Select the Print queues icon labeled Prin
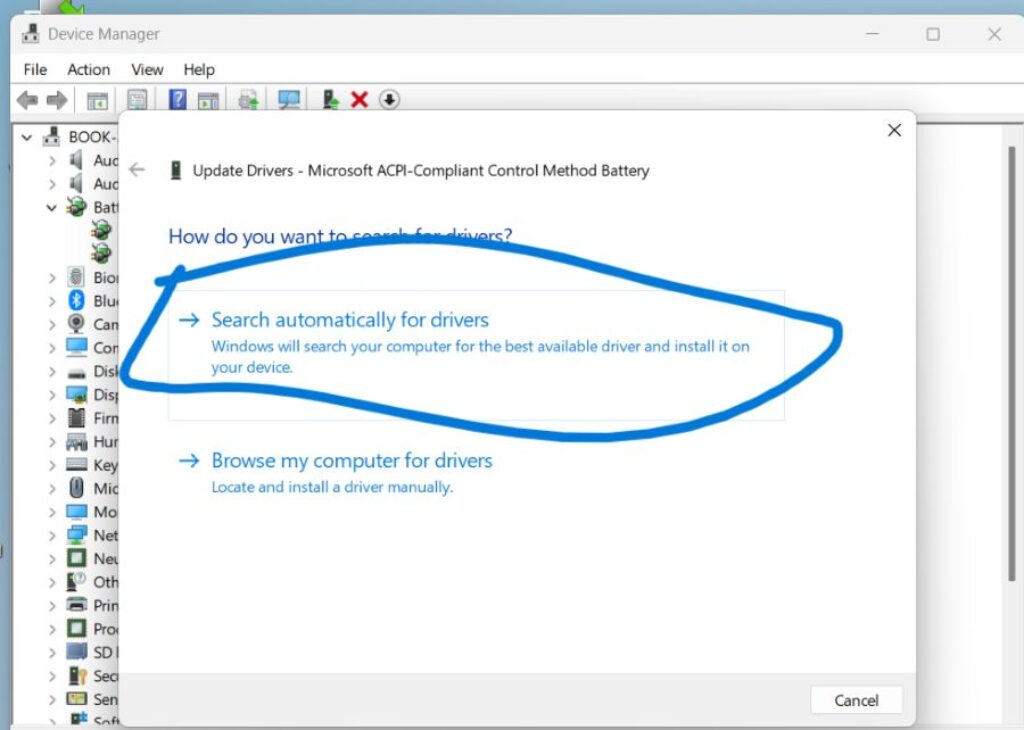Viewport: 1024px width, 730px height. (76, 605)
